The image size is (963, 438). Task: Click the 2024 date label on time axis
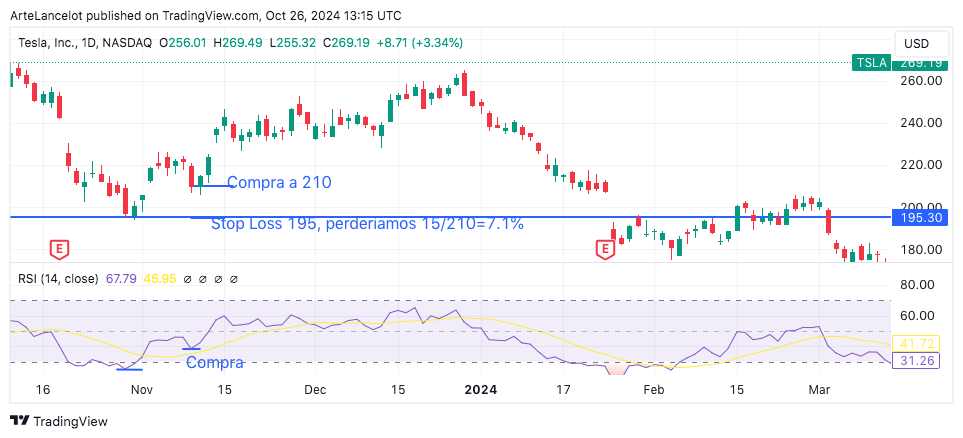coord(481,390)
